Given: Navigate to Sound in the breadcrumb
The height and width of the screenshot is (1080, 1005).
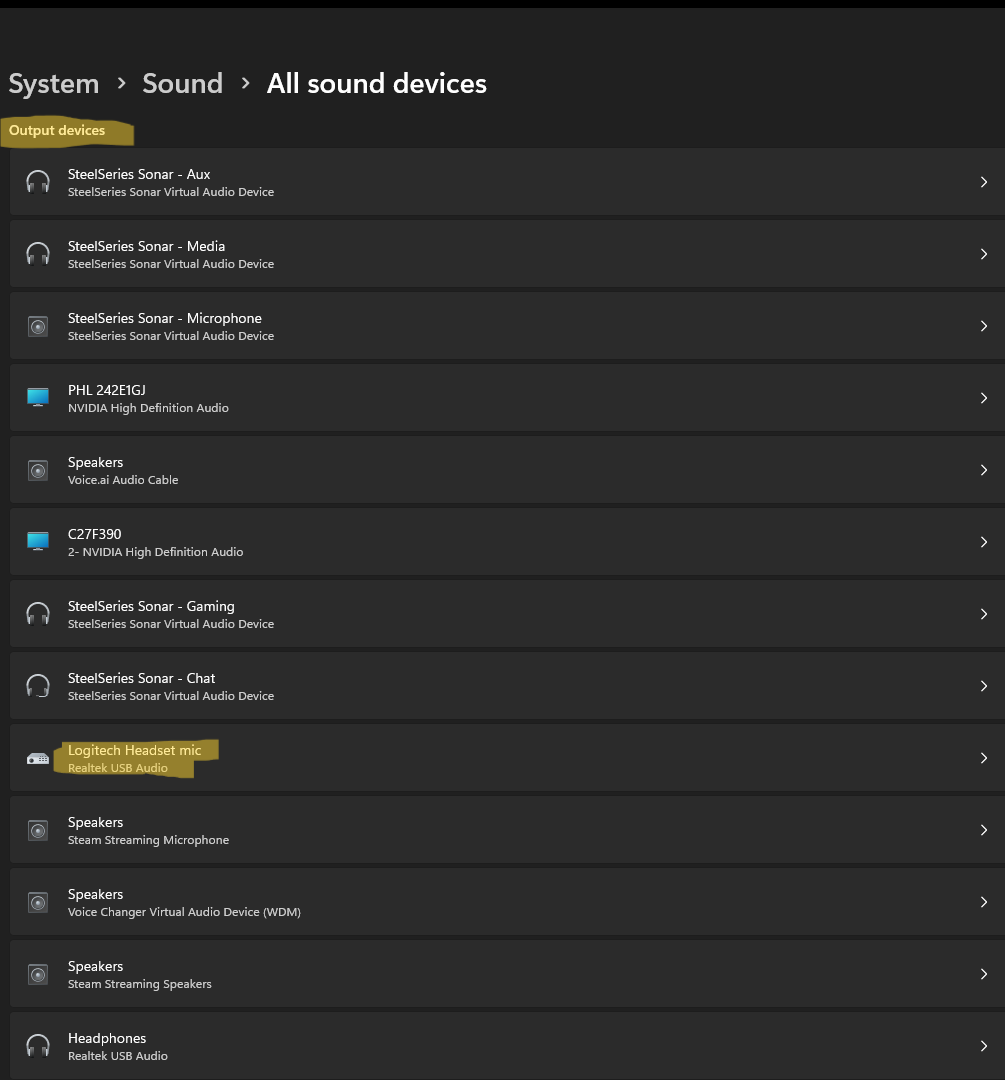Looking at the screenshot, I should click(x=182, y=84).
